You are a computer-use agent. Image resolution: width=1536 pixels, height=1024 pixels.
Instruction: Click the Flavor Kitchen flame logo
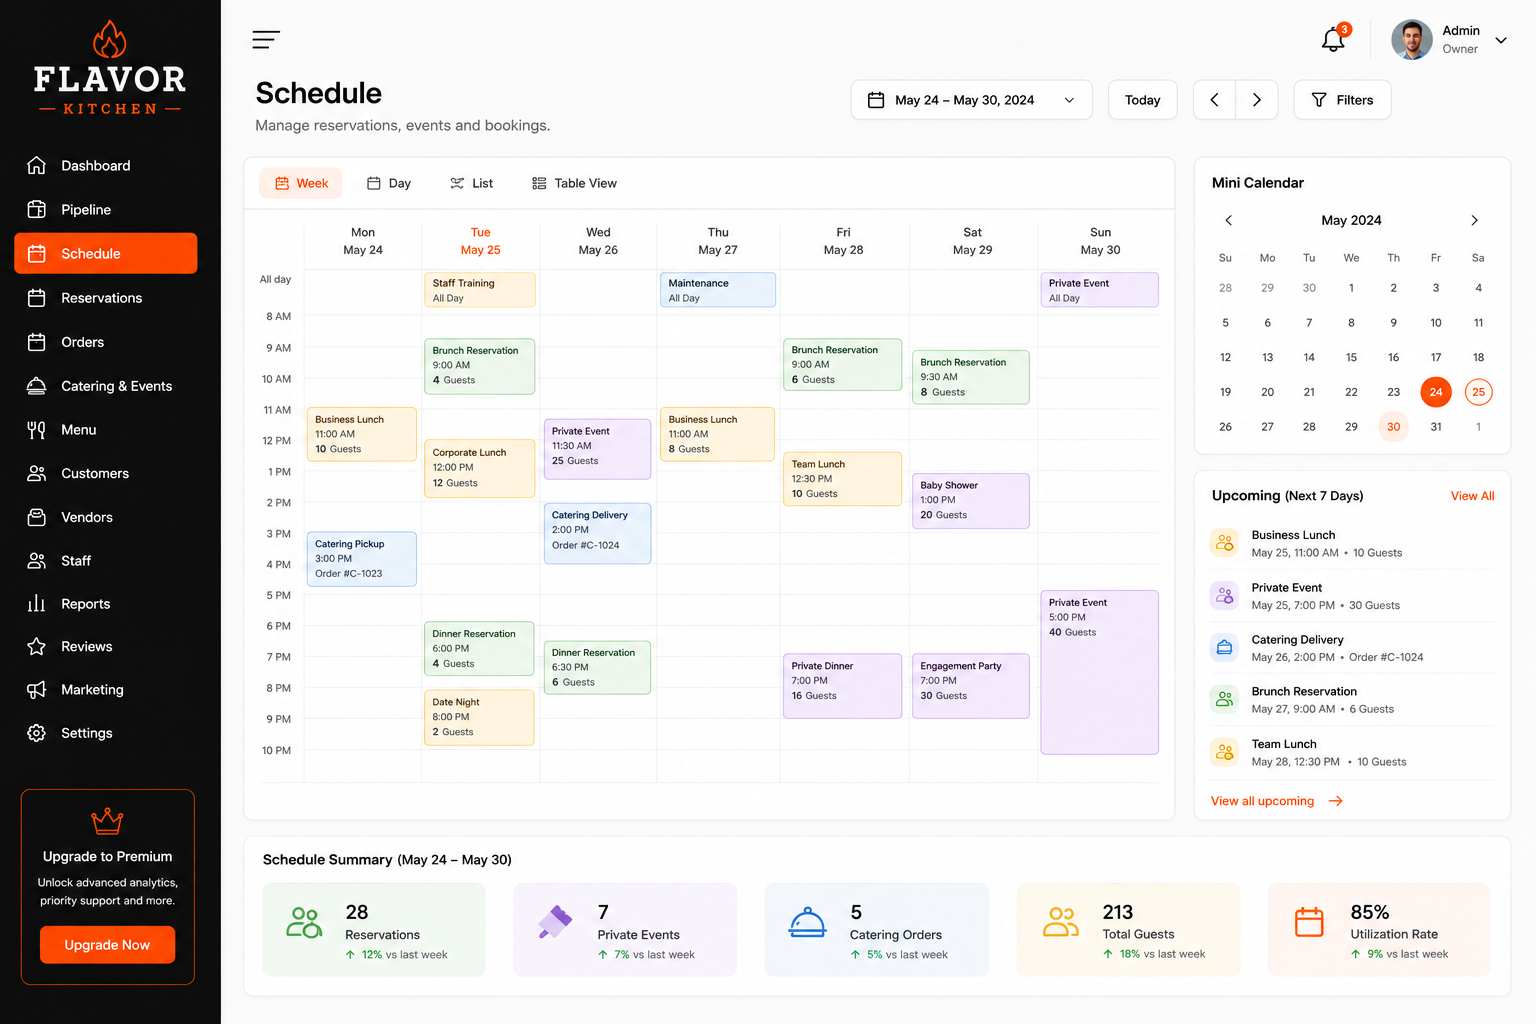(110, 40)
